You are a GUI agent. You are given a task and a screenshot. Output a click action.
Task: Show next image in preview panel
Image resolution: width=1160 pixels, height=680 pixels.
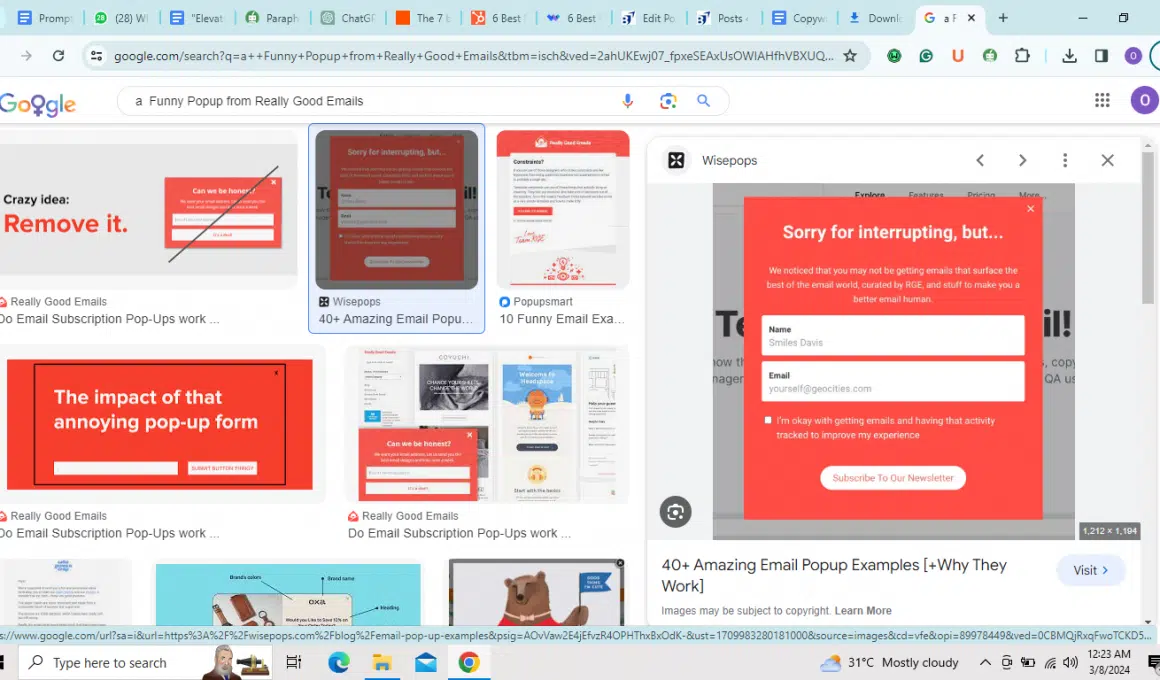(x=1022, y=160)
